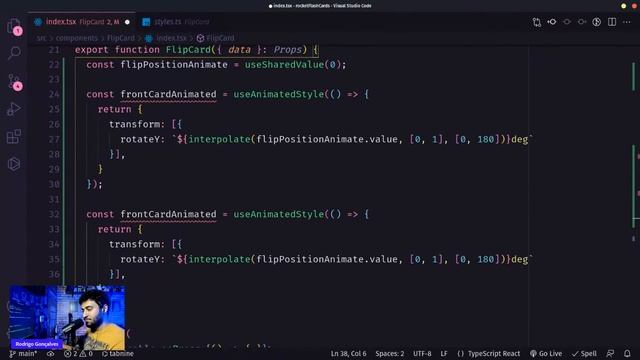Click the Props type on line 21
This screenshot has width=640, height=360.
coord(287,50)
